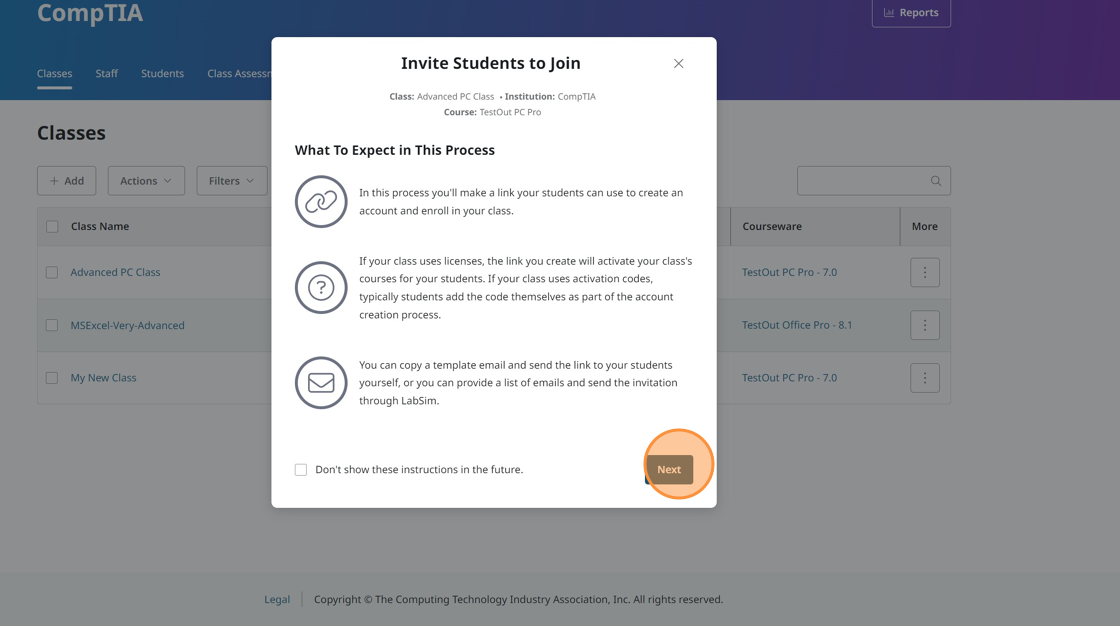Go to the Students tab
This screenshot has width=1120, height=626.
click(x=162, y=74)
